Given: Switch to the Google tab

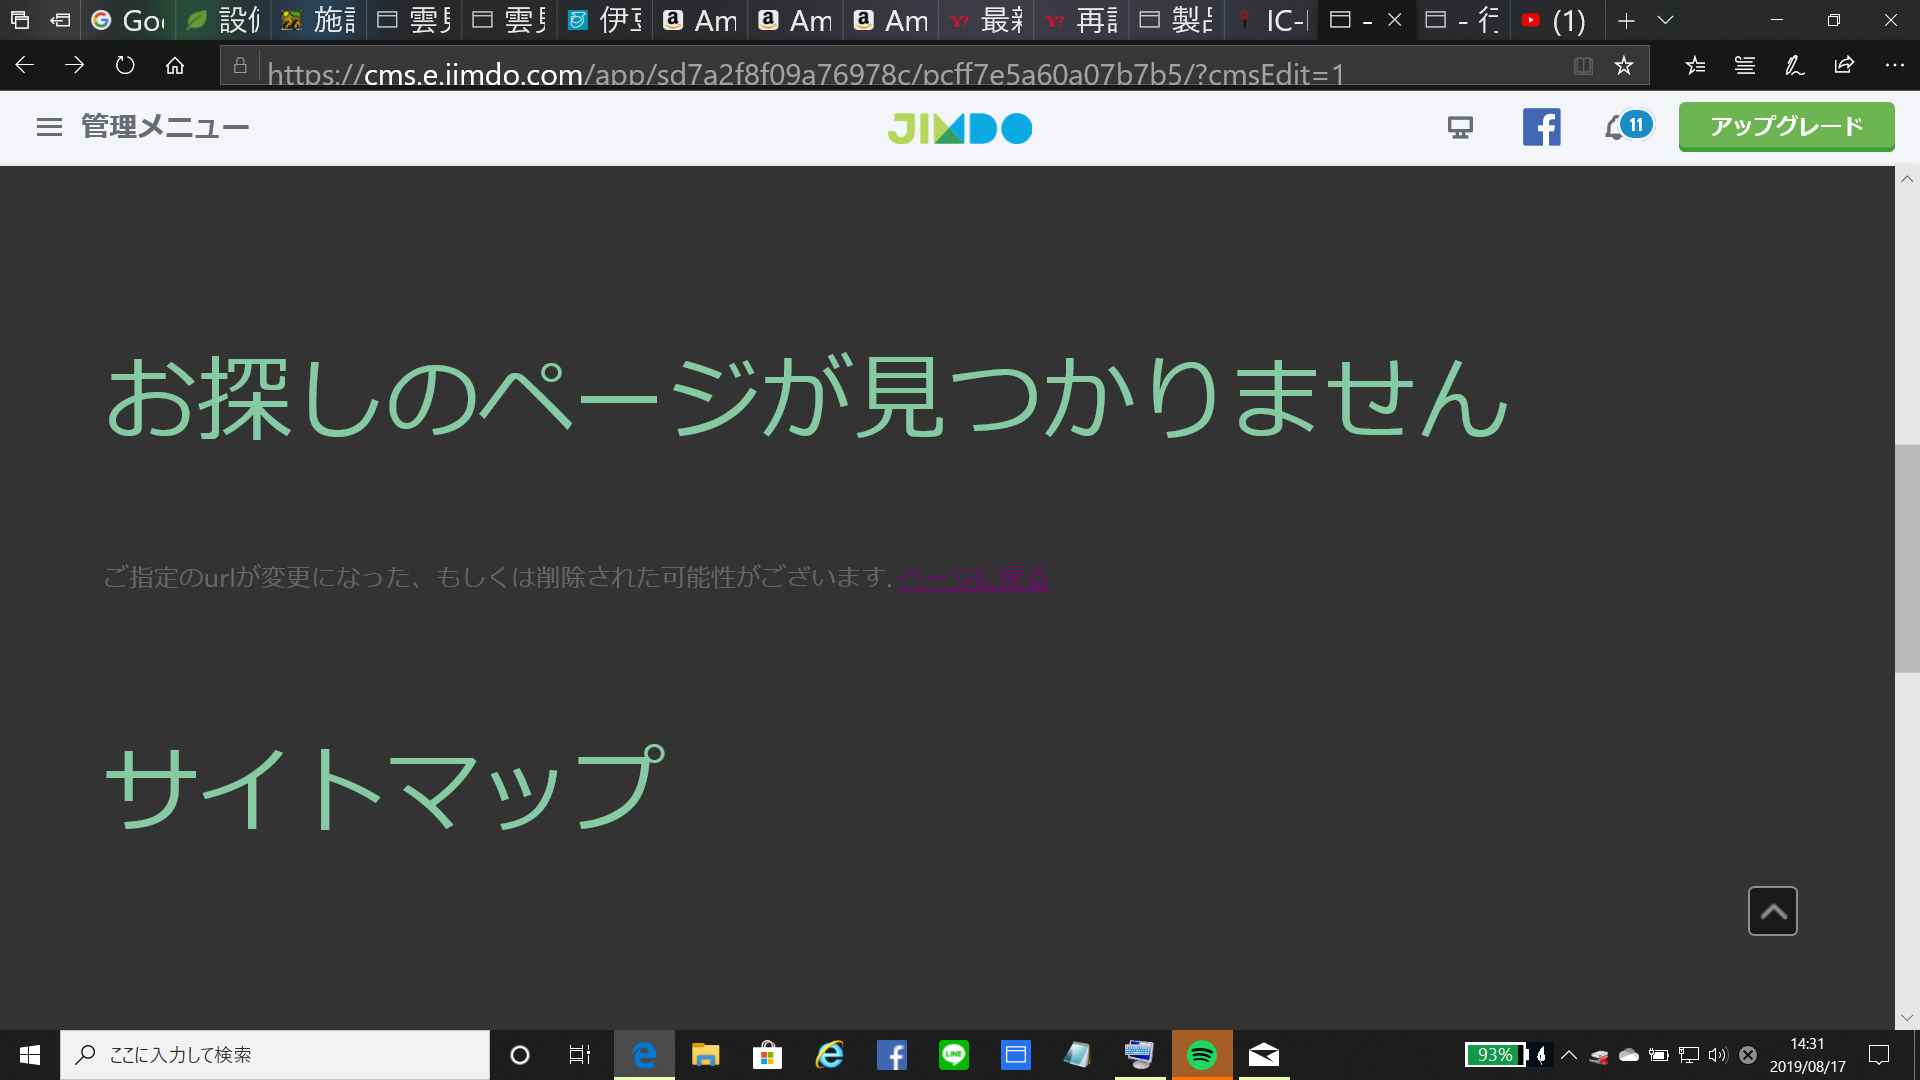Looking at the screenshot, I should tap(129, 20).
